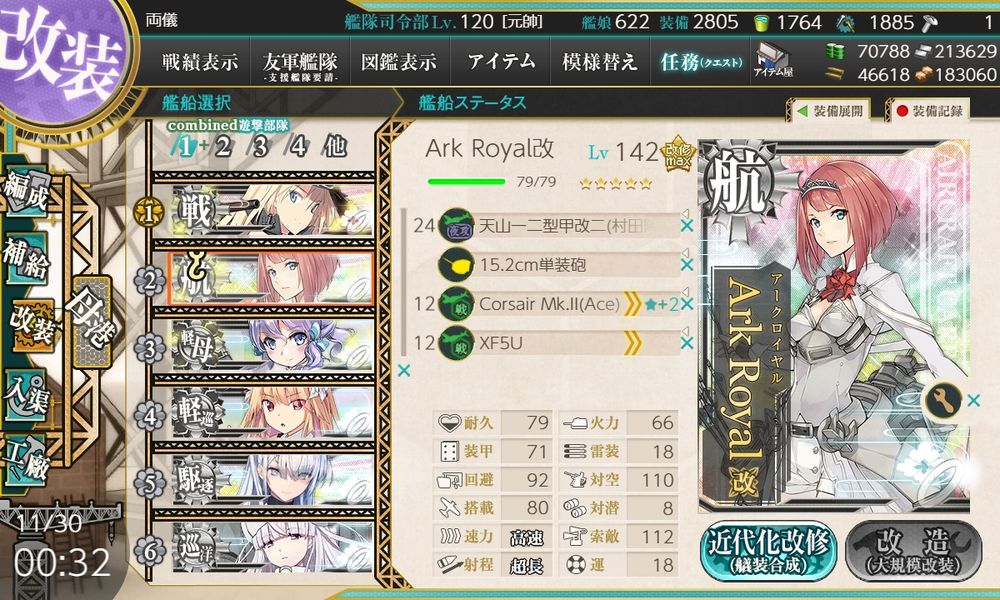The image size is (1000, 600).
Task: Select the 15.2cm単装砲 yellow gun icon
Action: coord(457,265)
